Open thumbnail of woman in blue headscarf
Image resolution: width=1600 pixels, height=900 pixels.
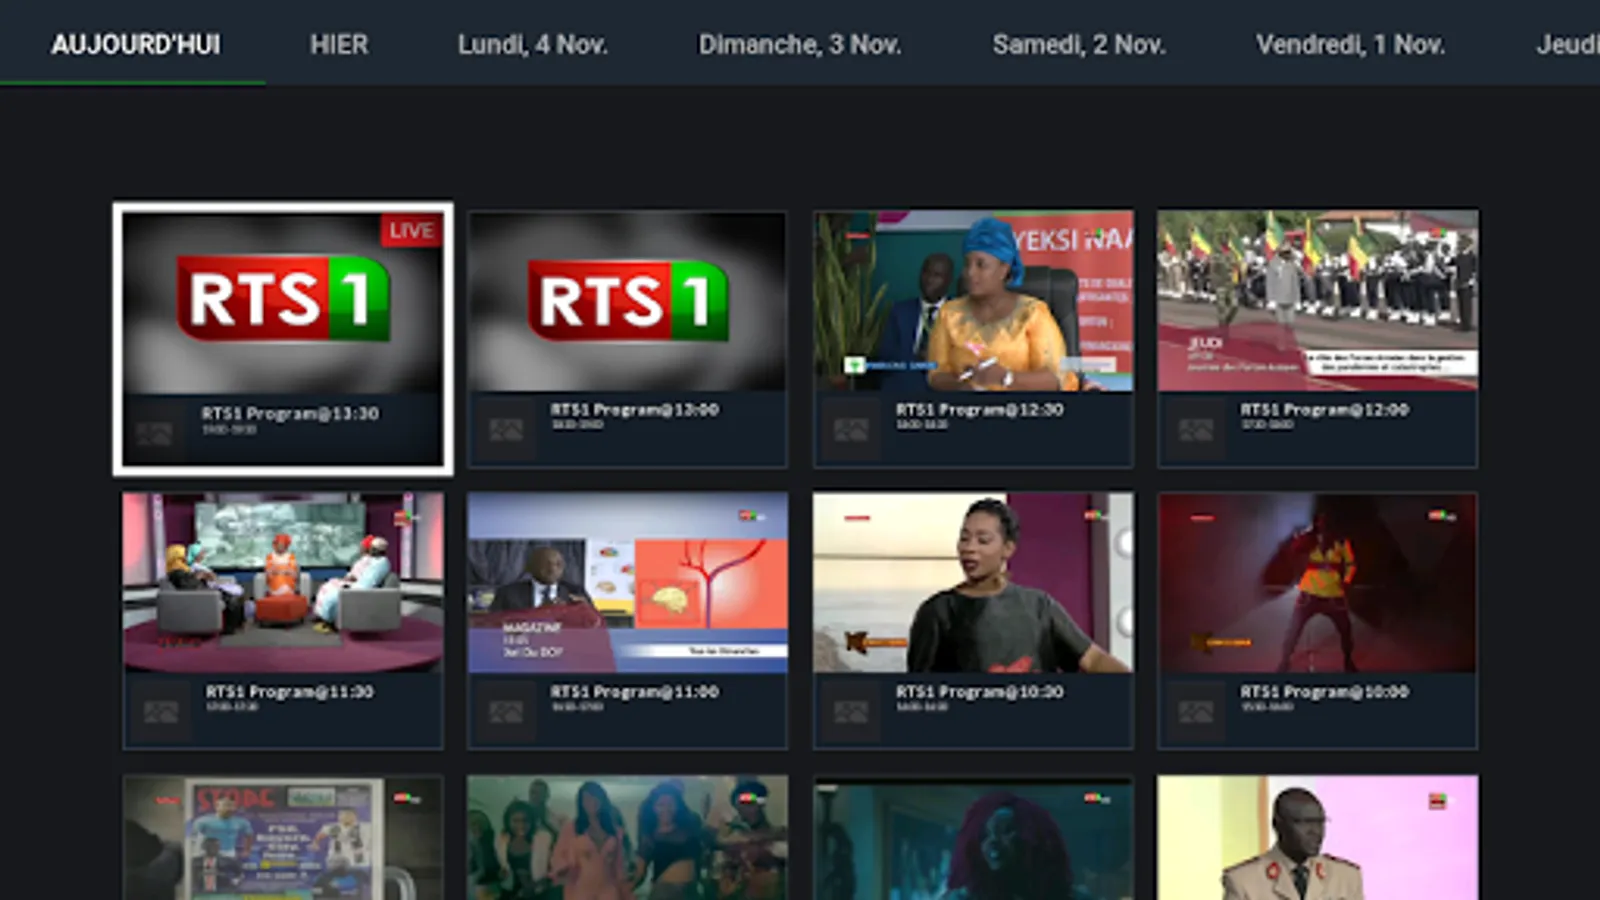point(973,300)
